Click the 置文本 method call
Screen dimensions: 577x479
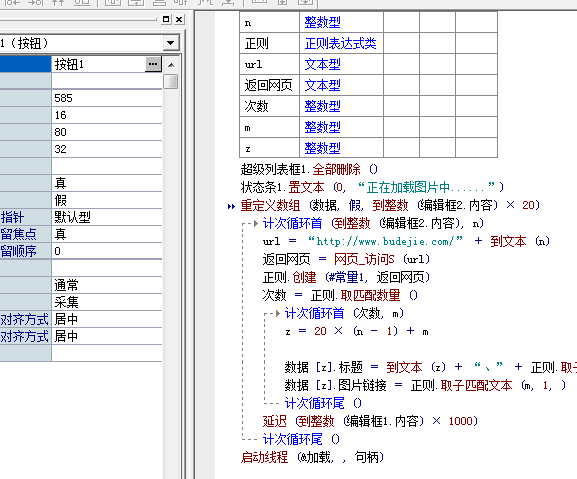click(306, 188)
